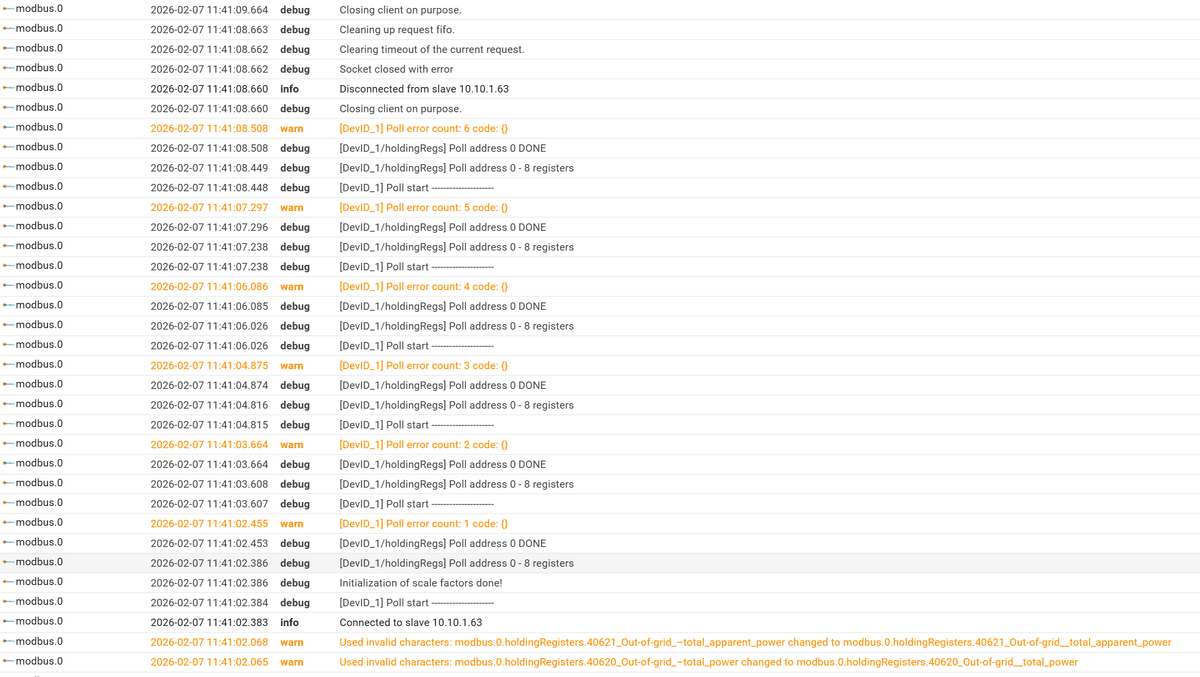Select the "Poll error count: 5" warning message
1200x677 pixels.
[x=423, y=208]
